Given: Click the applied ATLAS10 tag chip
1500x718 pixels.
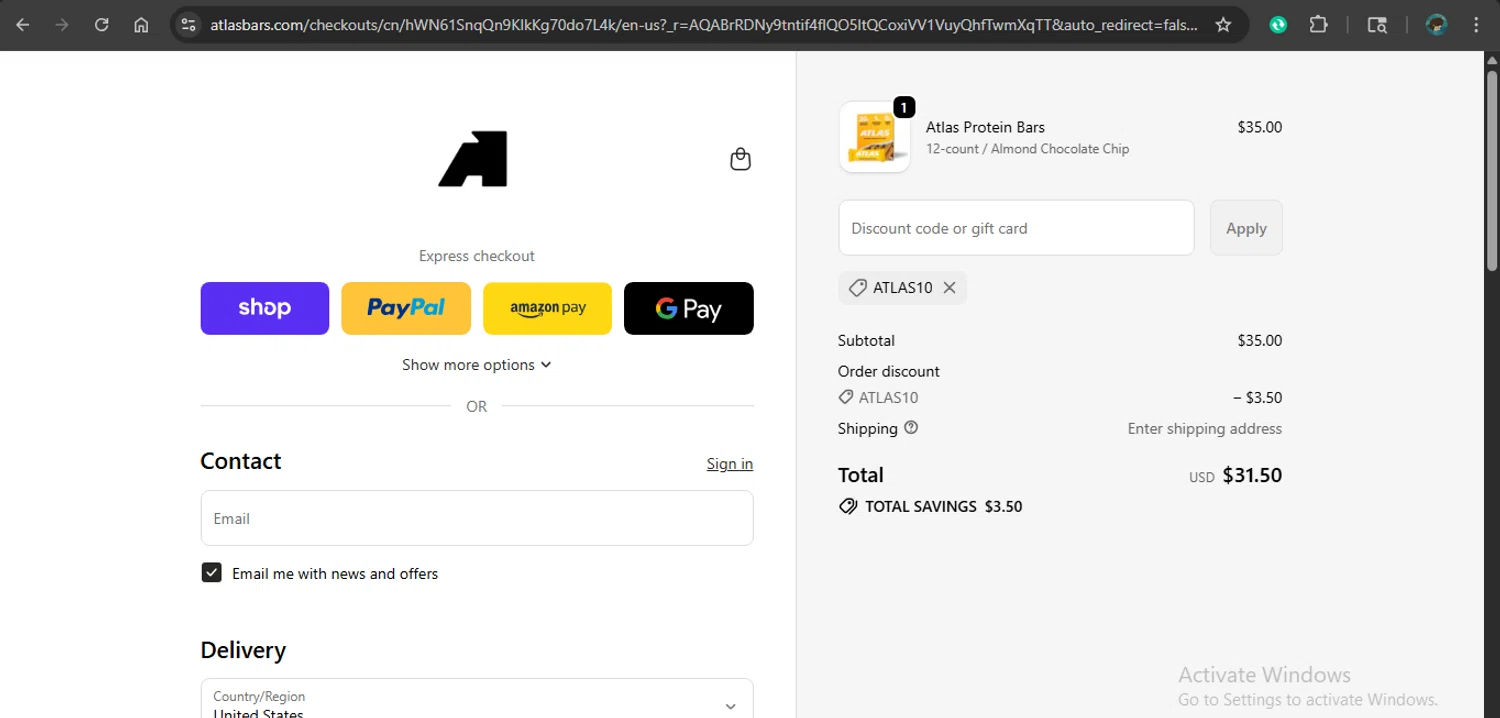Looking at the screenshot, I should click(x=902, y=288).
